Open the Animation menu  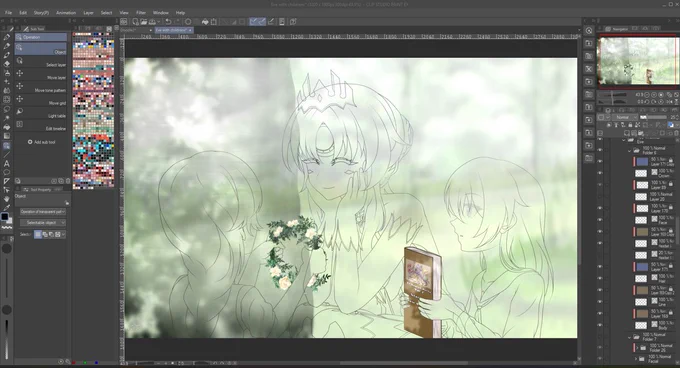(66, 13)
